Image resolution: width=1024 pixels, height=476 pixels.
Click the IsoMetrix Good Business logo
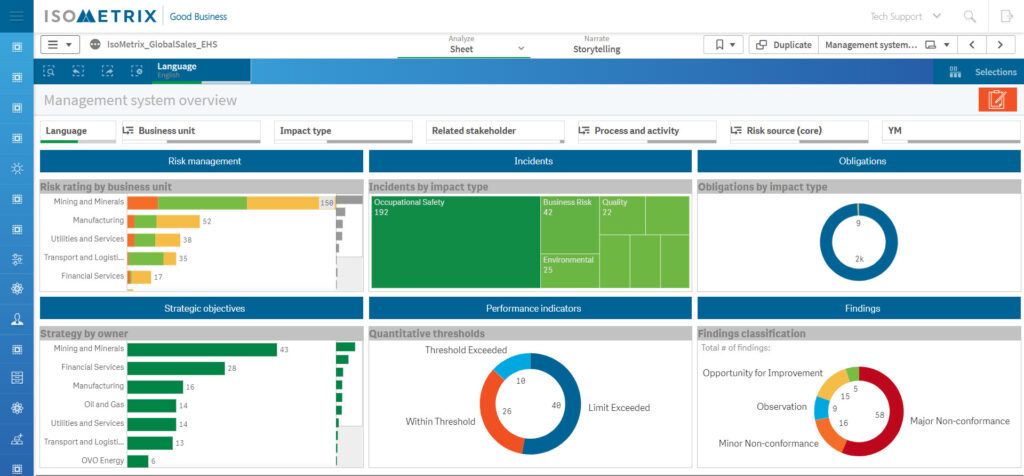click(135, 16)
